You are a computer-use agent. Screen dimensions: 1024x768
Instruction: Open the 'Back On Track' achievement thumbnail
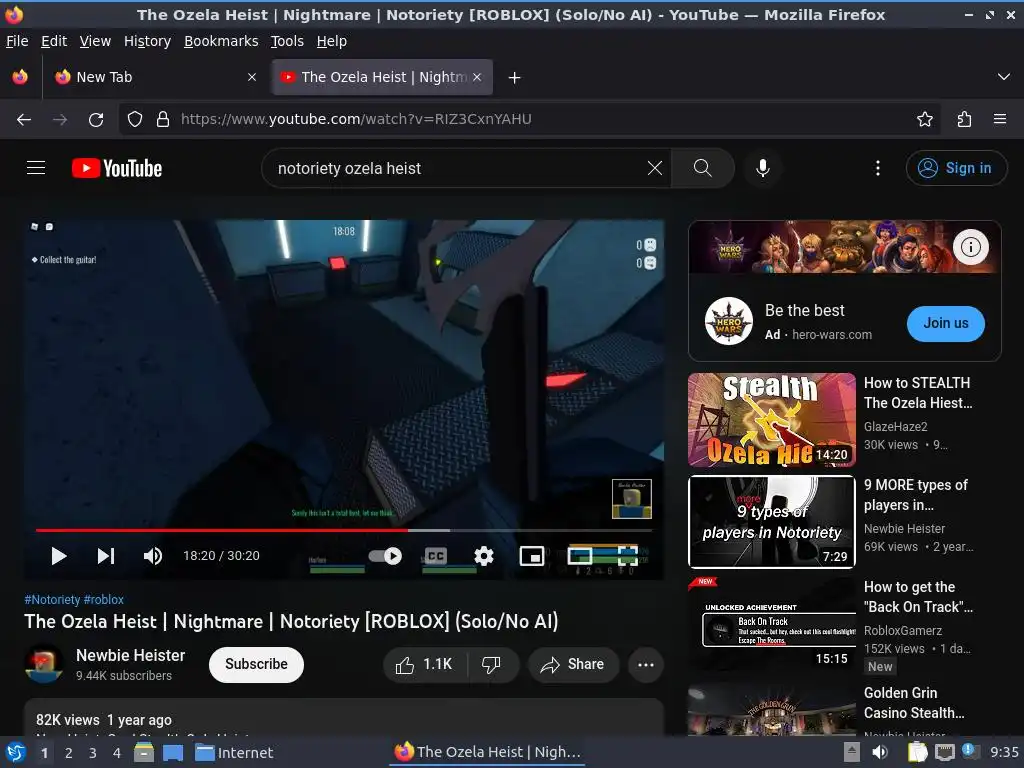coord(771,624)
